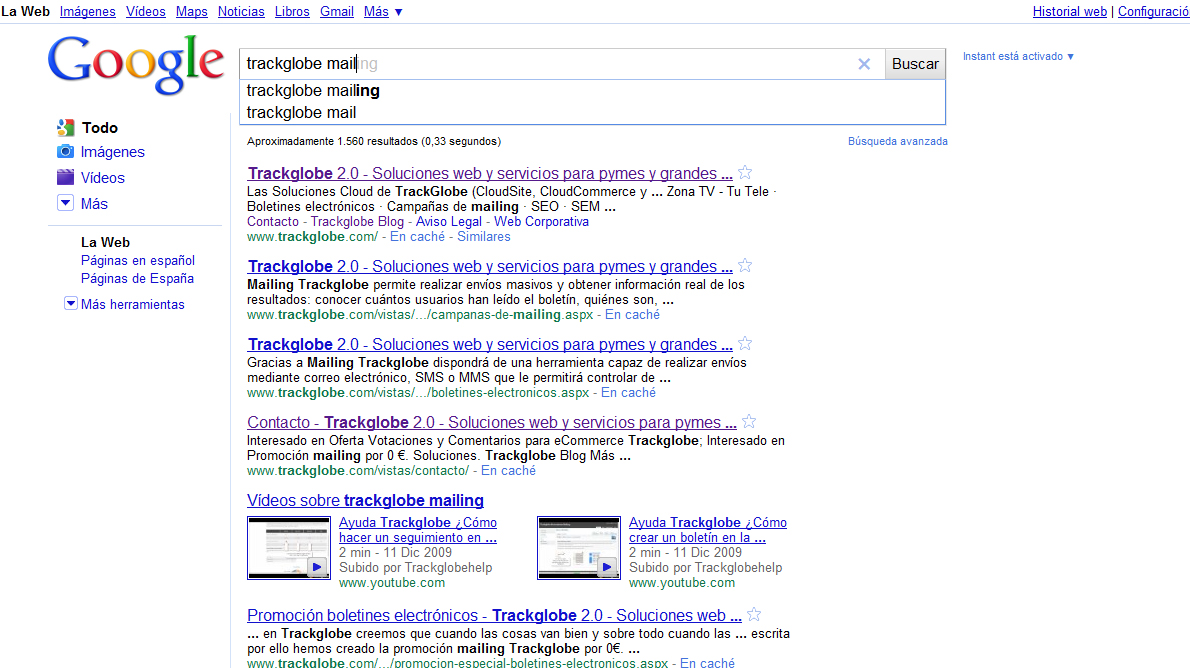Screen dimensions: 1190x668
Task: Click the results count 'Aproximadamente 1.560 resultados' text
Action: (x=373, y=141)
